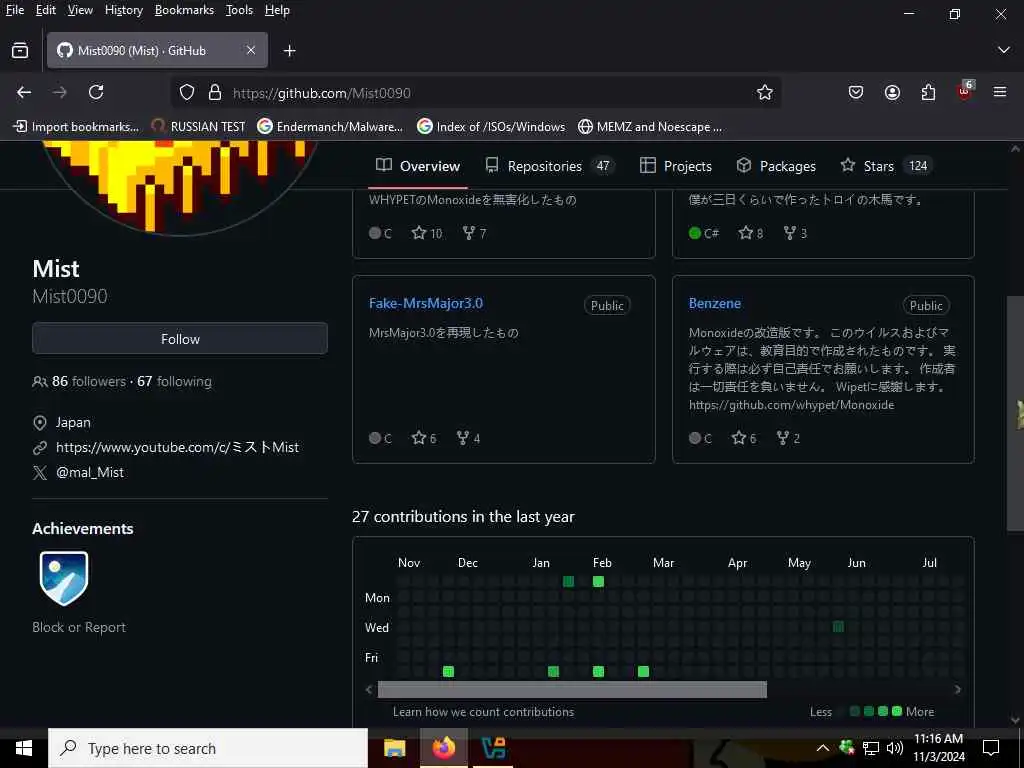Image resolution: width=1024 pixels, height=768 pixels.
Task: Open the @mal_Mist X profile link
Action: click(89, 472)
